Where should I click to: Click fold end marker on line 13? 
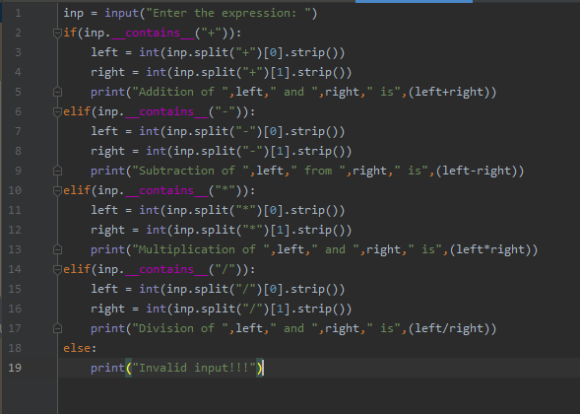point(57,250)
